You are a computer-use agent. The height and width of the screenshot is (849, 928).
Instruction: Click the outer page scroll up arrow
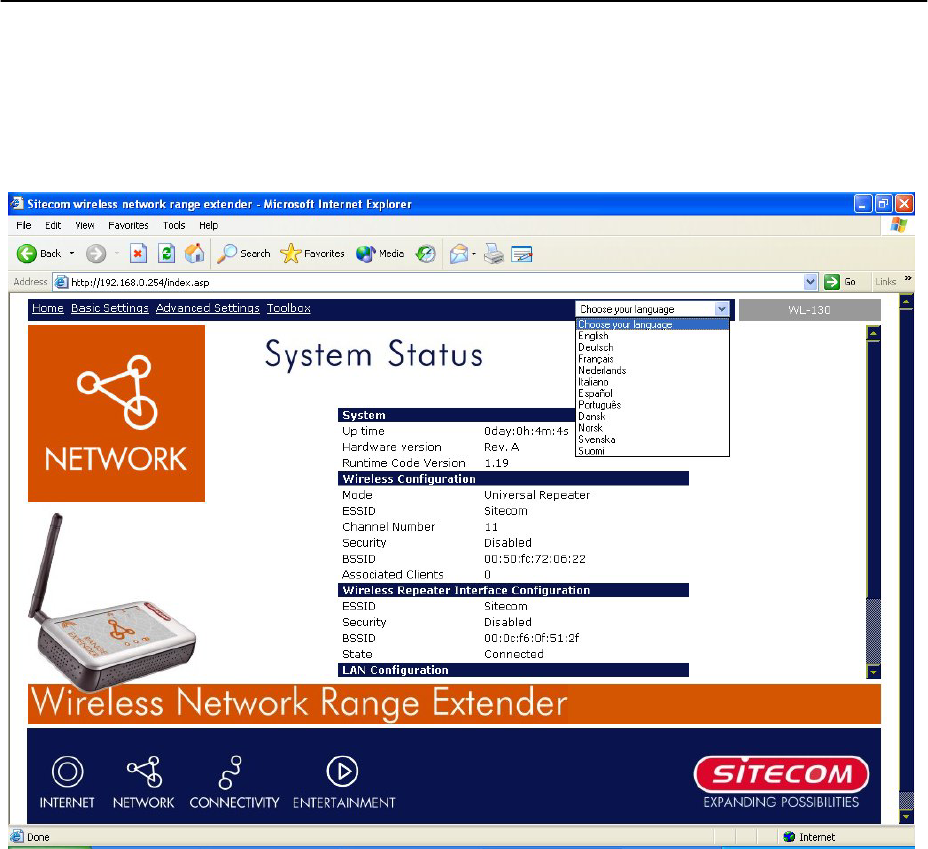[x=906, y=302]
